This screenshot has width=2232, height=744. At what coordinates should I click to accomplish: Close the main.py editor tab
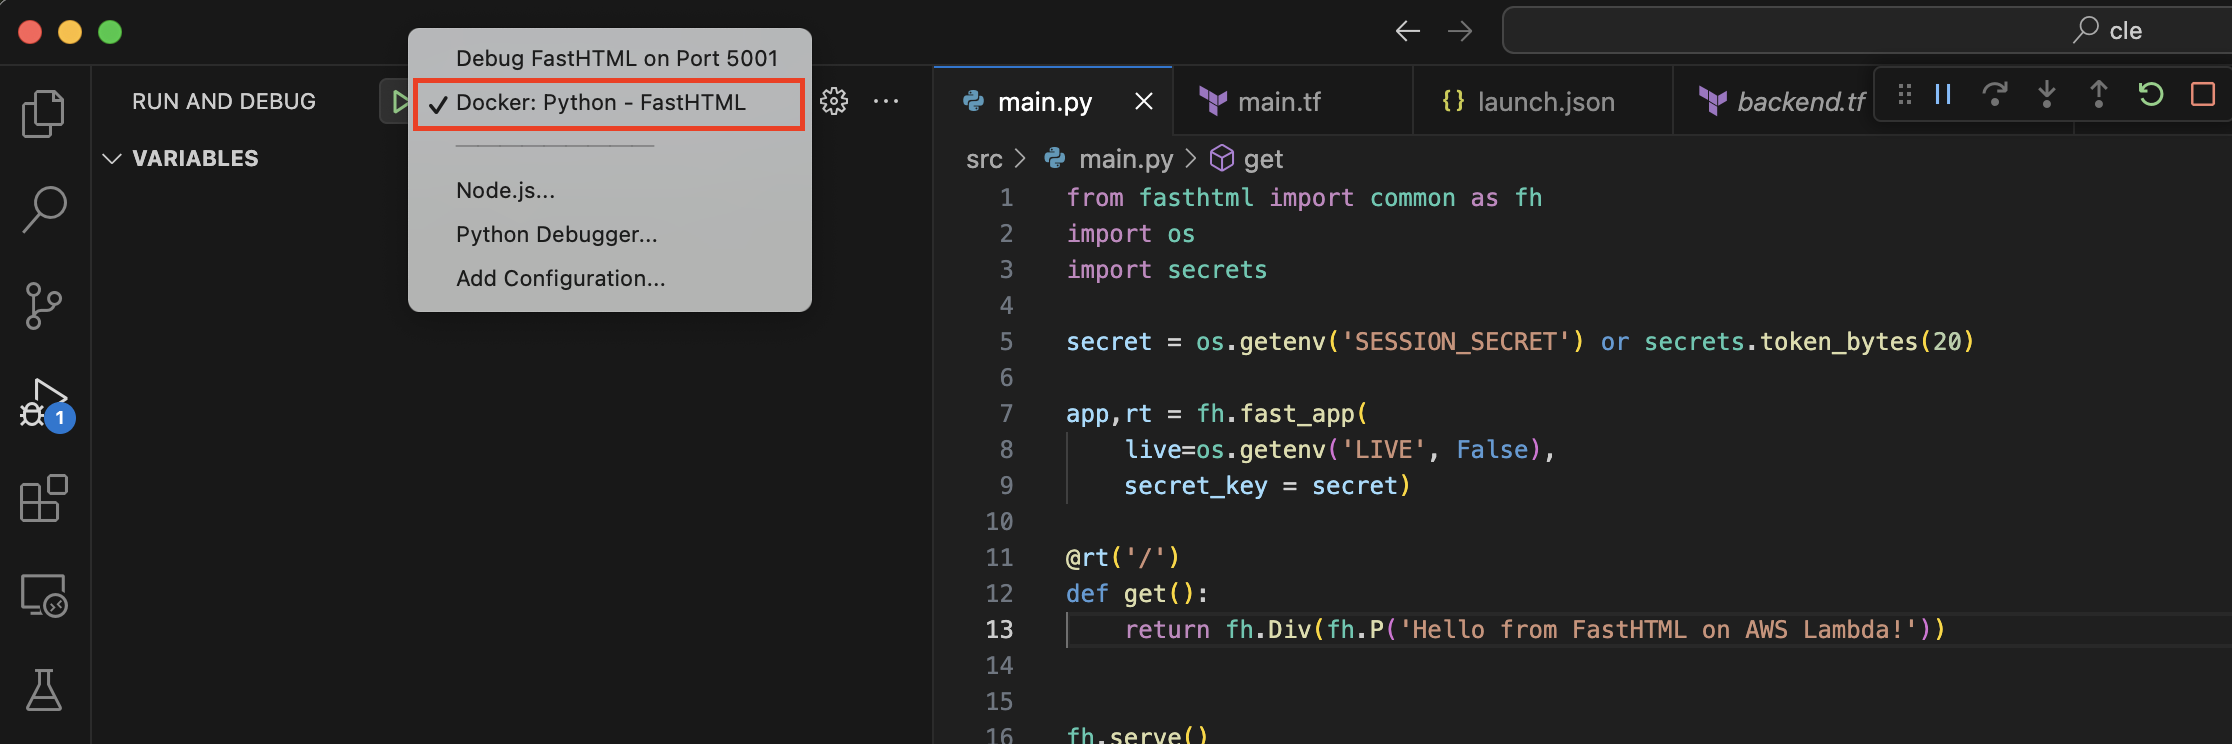coord(1144,102)
